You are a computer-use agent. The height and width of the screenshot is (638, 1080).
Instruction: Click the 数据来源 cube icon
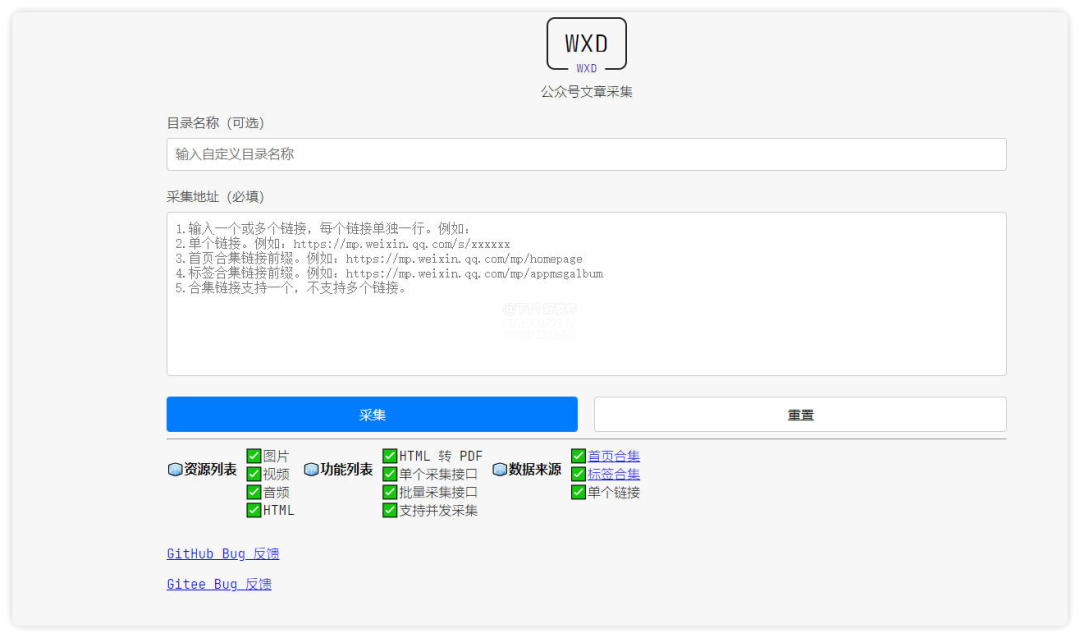(500, 469)
